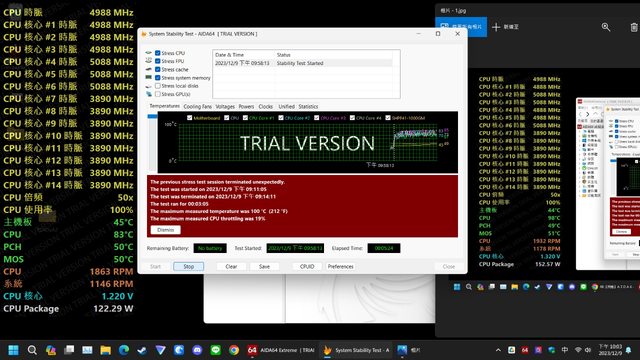Viewport: 640px width, 360px height.
Task: Open LINE app from the taskbar
Action: [216, 350]
